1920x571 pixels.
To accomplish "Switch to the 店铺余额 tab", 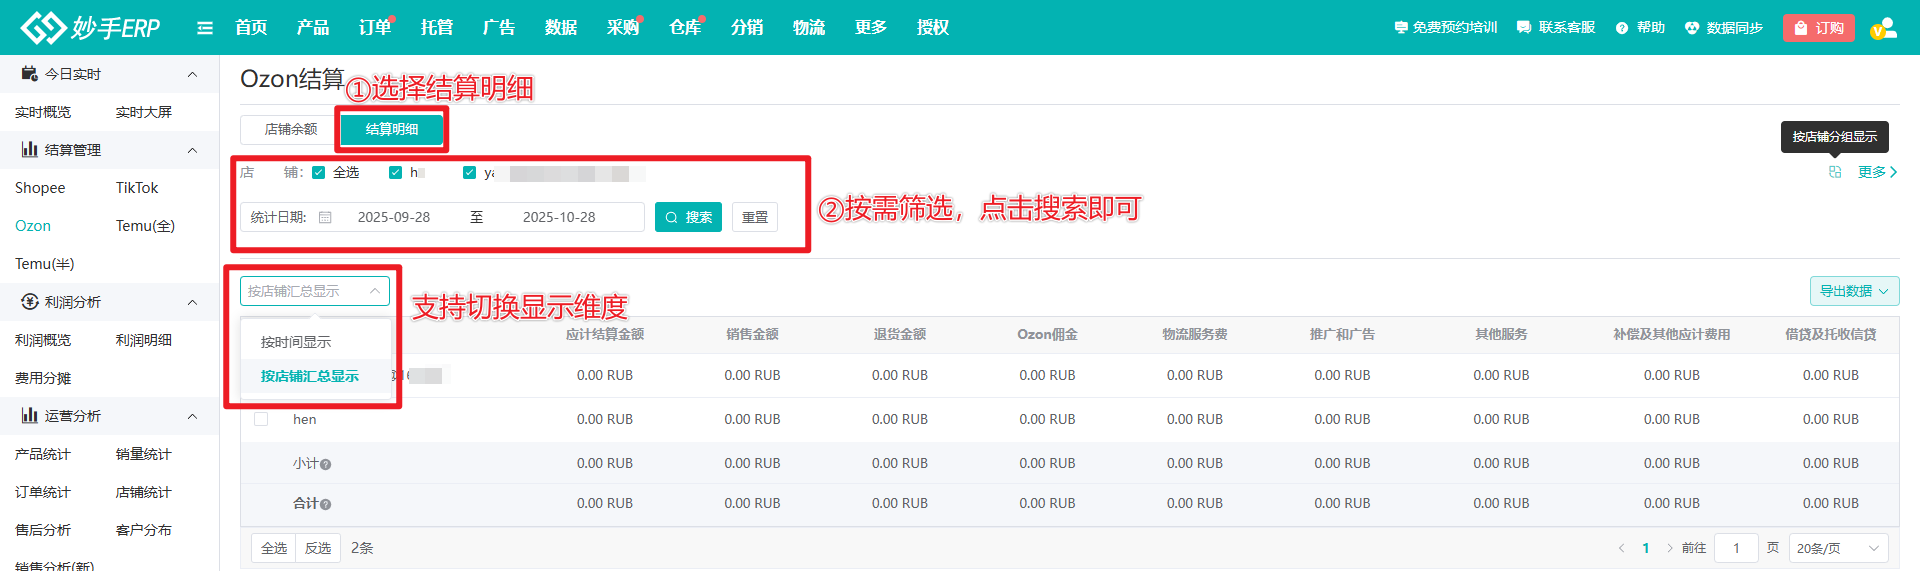I will point(290,129).
